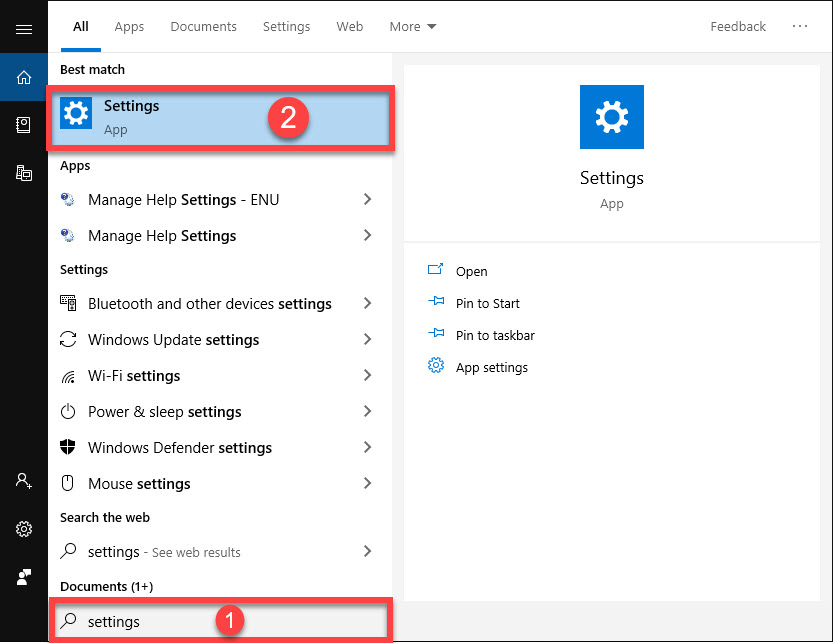Click the search box magnifier icon
Screen dimensions: 833x643
click(x=69, y=620)
